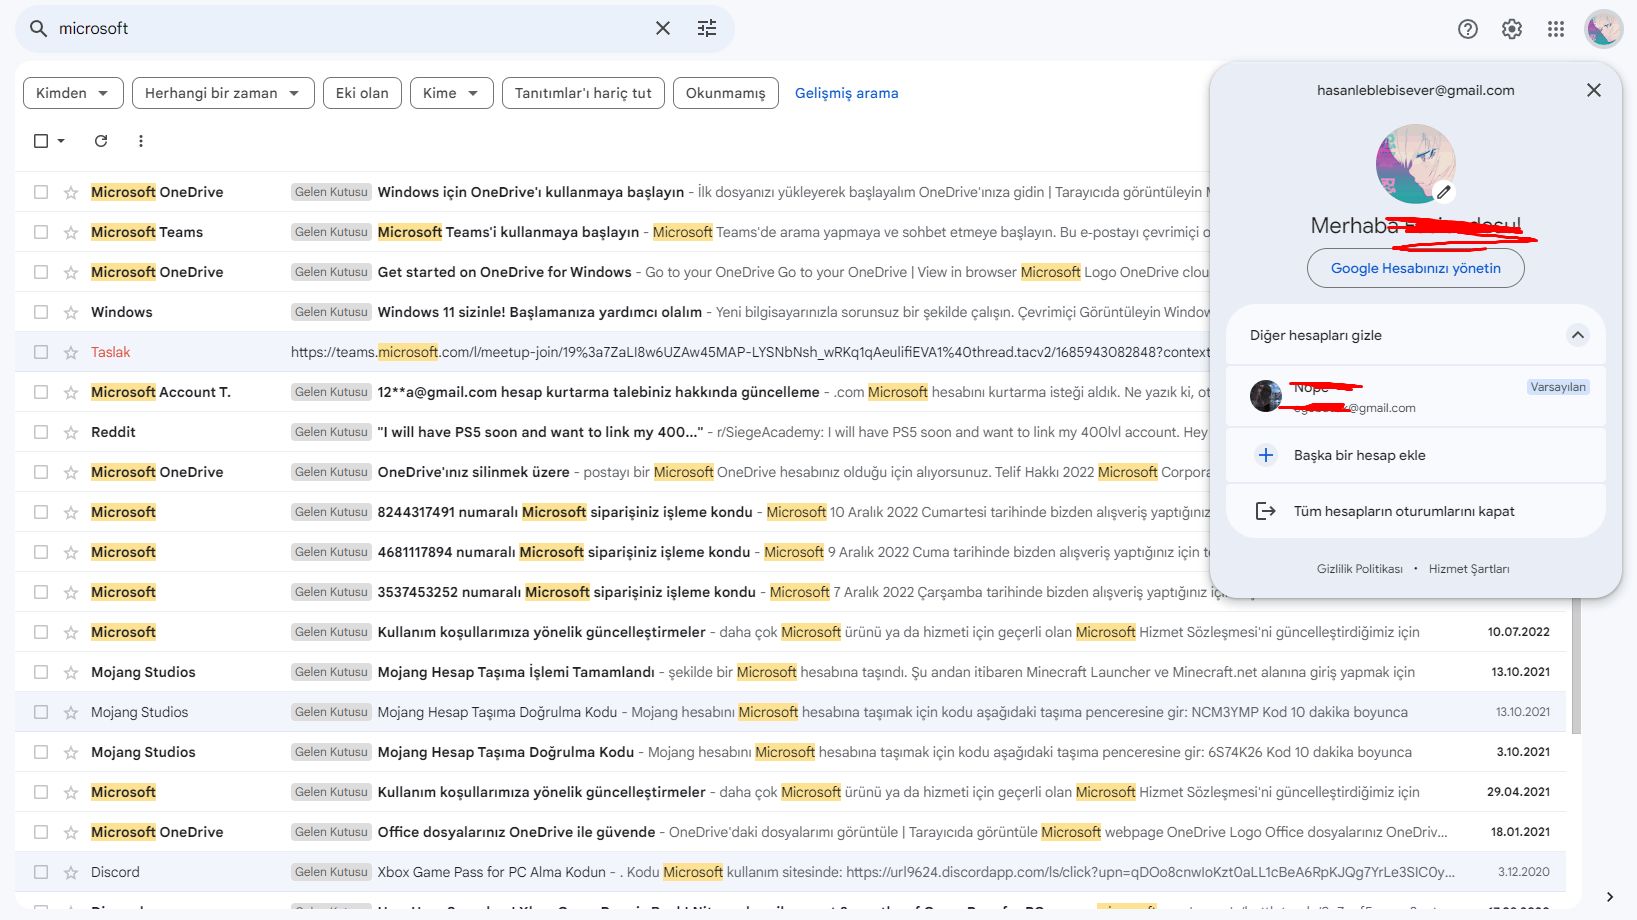Click Gelişmiş arama link

pyautogui.click(x=847, y=93)
